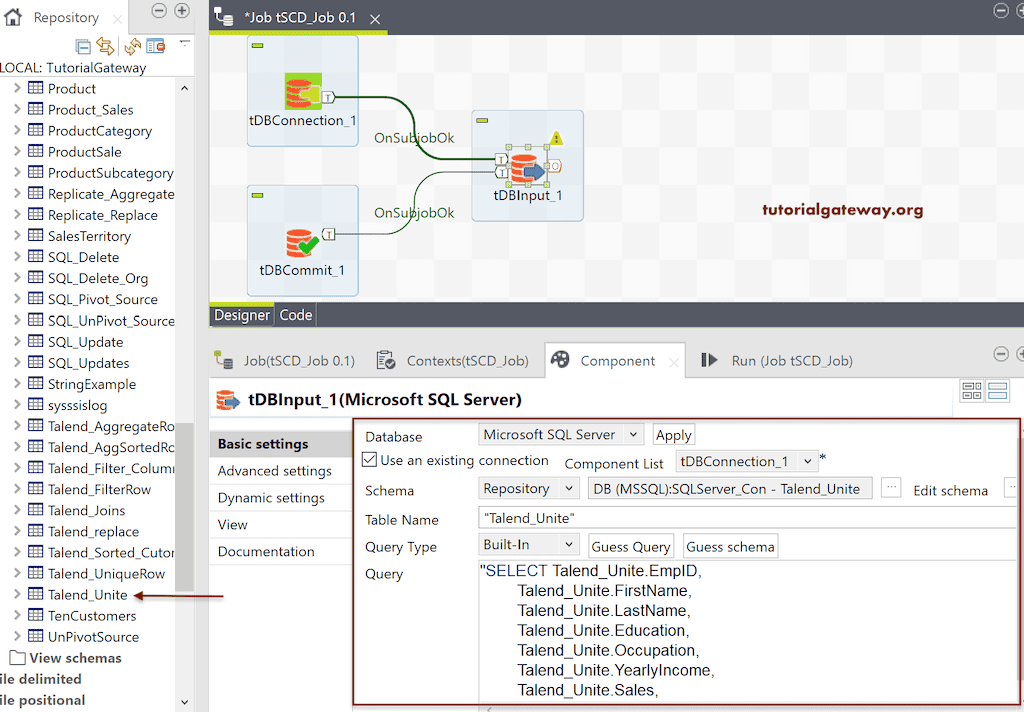
Task: Switch to the Code tab
Action: [295, 314]
